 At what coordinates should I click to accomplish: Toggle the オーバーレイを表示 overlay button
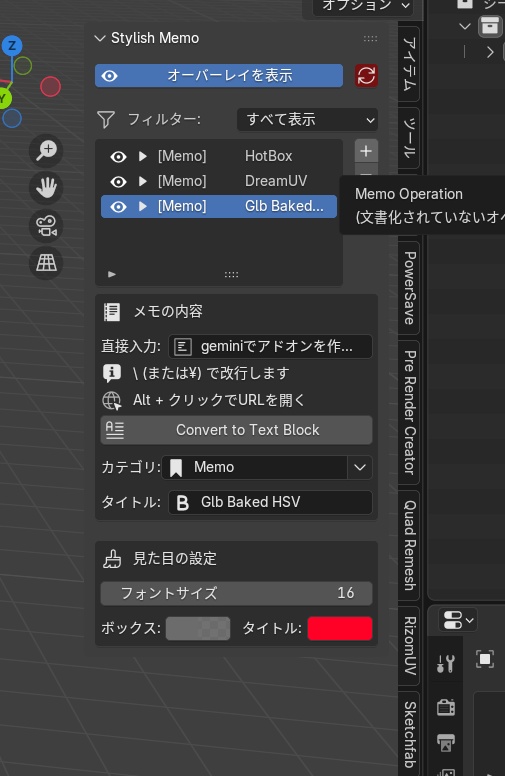pyautogui.click(x=219, y=76)
